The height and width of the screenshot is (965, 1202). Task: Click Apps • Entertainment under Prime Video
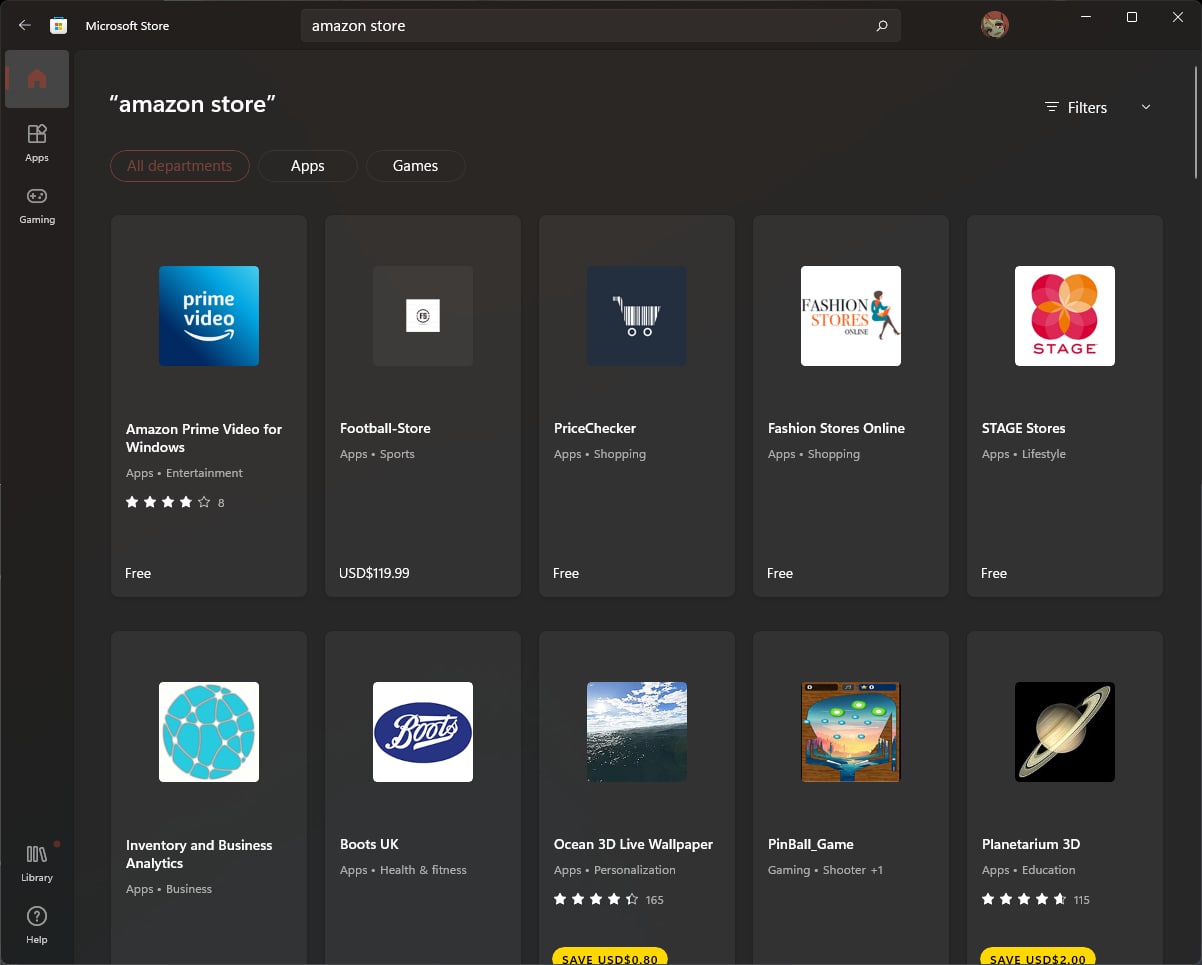coord(184,473)
